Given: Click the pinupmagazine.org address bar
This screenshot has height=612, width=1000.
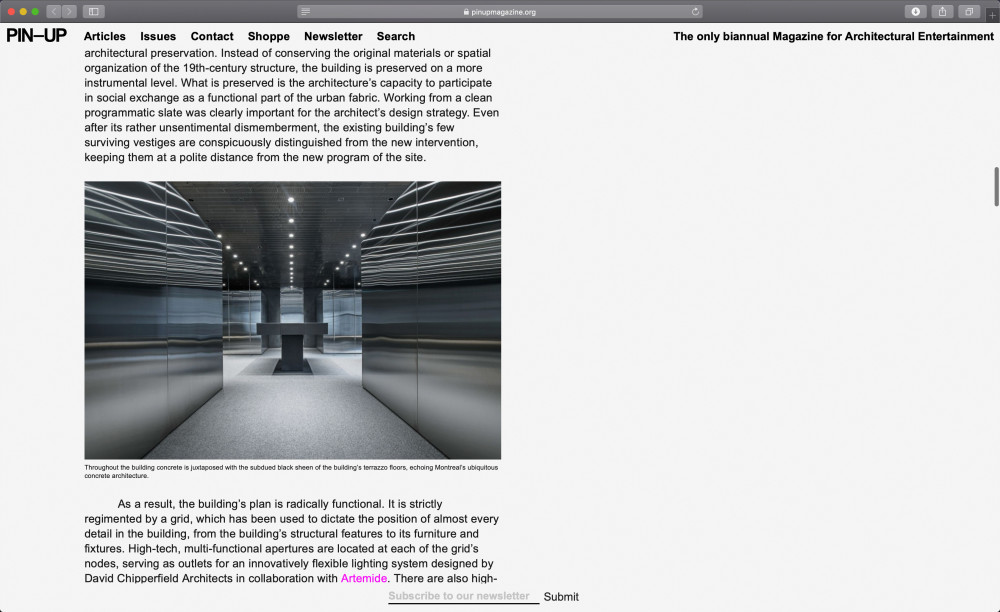Looking at the screenshot, I should [500, 11].
